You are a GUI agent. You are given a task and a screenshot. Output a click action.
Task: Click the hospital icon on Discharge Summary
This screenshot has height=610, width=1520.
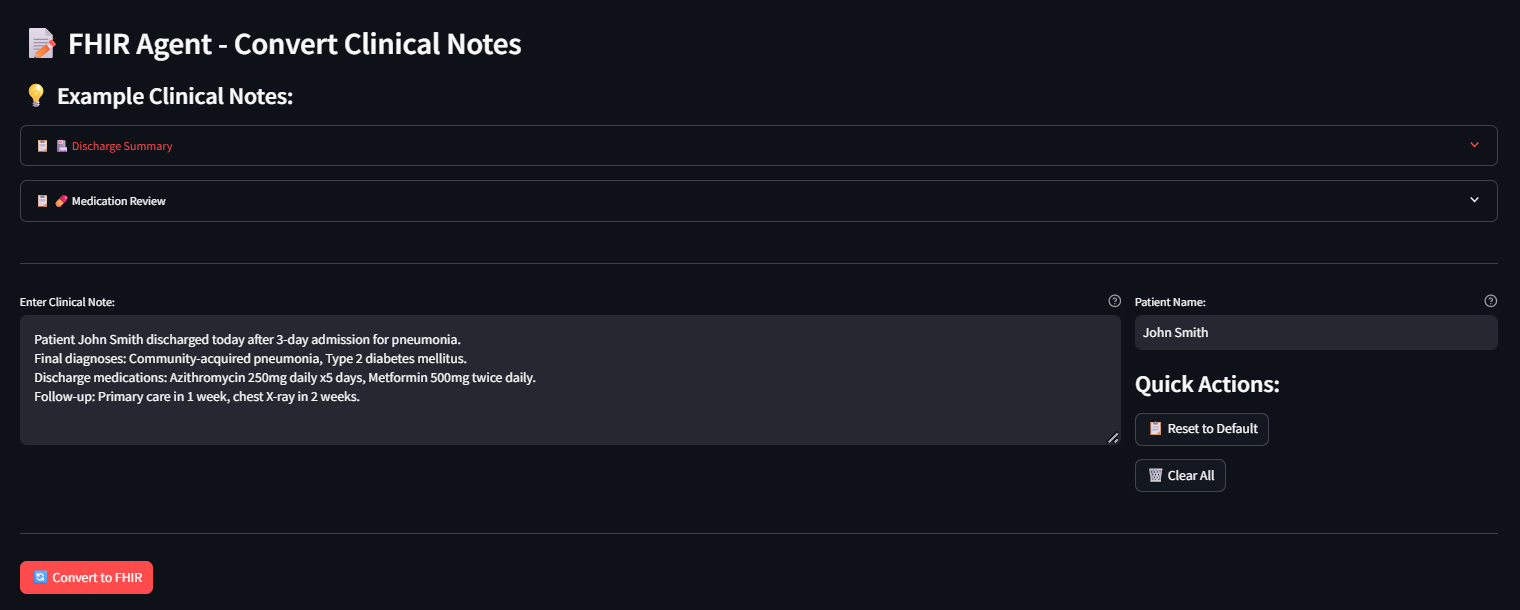[x=62, y=145]
